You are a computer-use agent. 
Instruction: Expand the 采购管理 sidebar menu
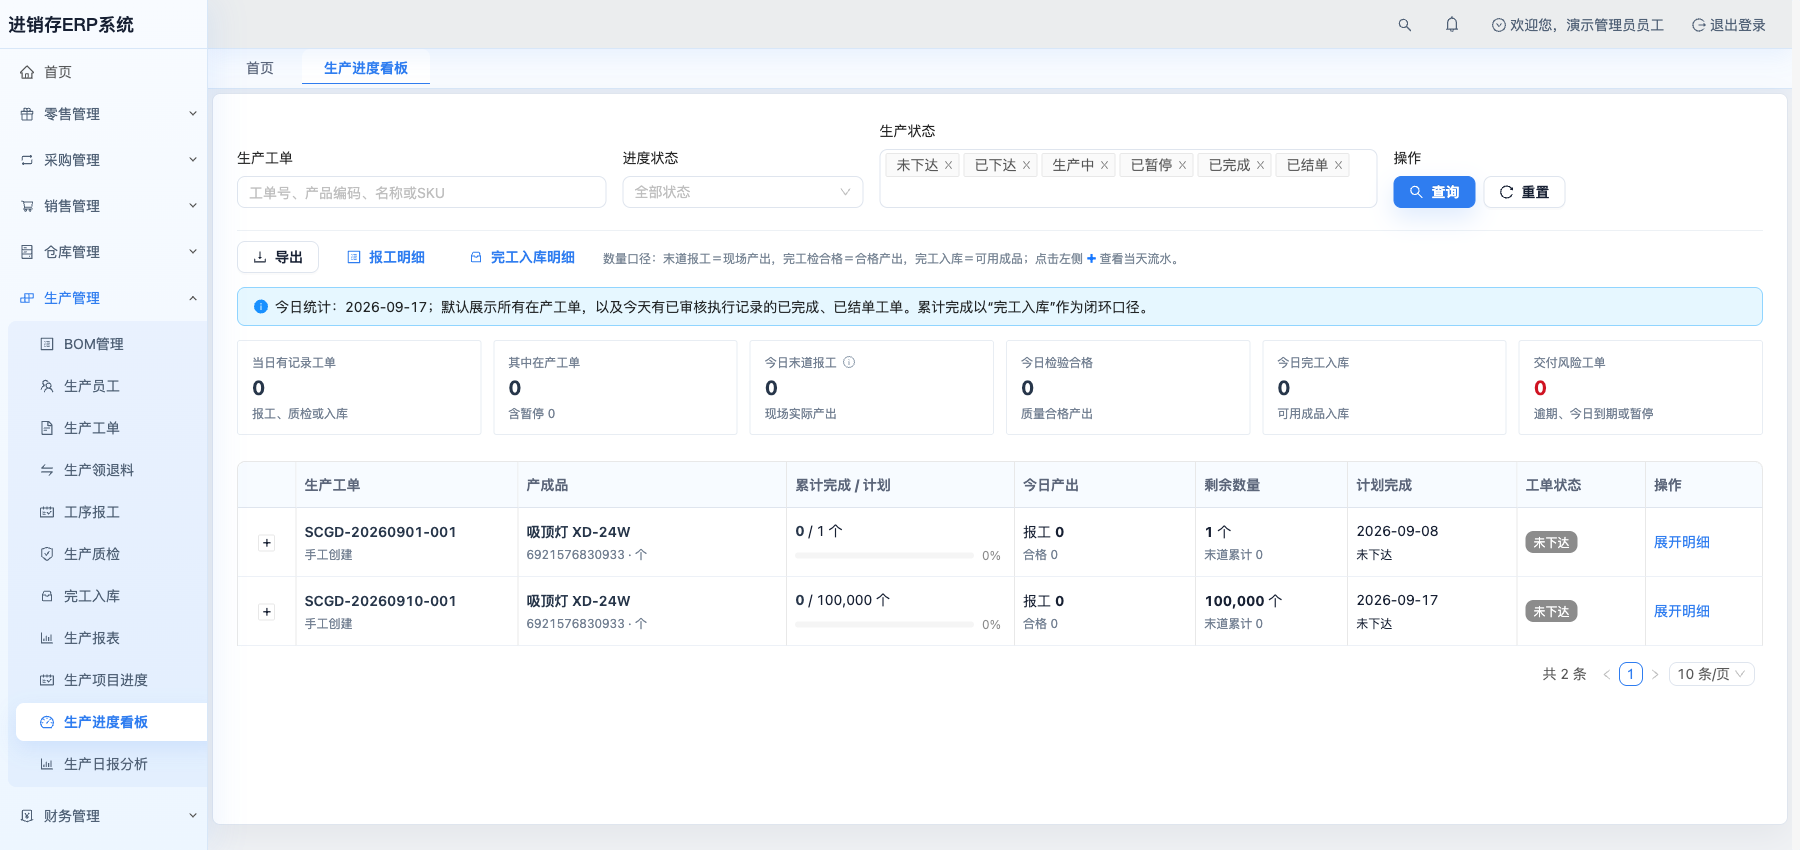click(104, 160)
